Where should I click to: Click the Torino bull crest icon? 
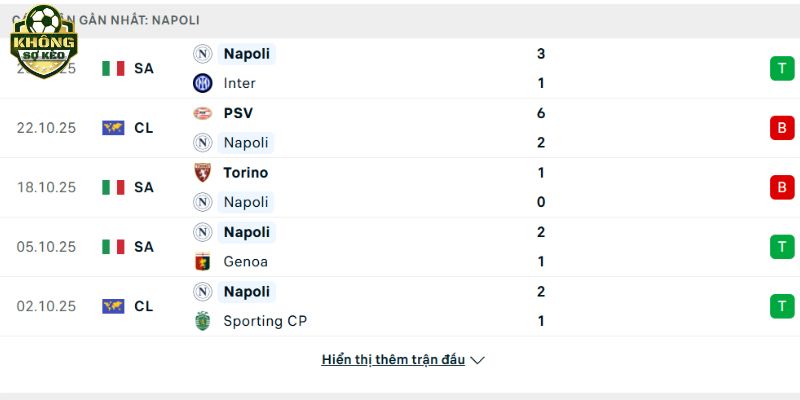tap(203, 172)
